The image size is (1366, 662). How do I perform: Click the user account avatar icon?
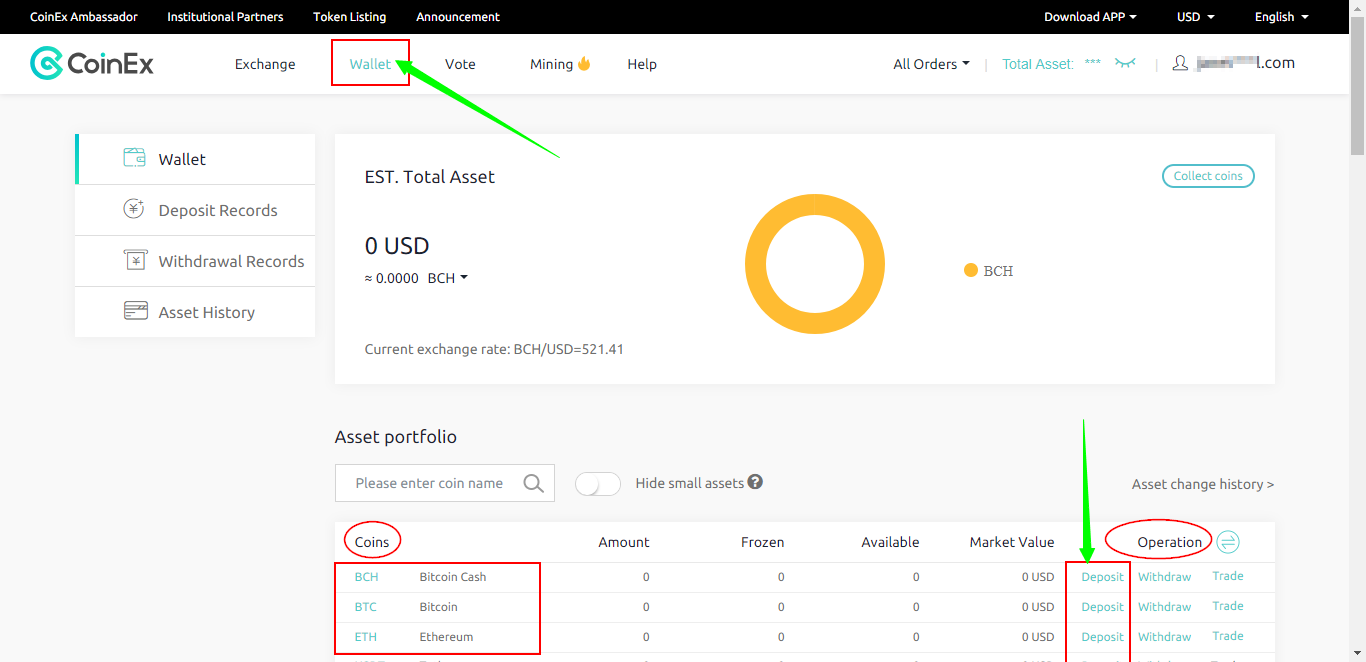coord(1180,63)
